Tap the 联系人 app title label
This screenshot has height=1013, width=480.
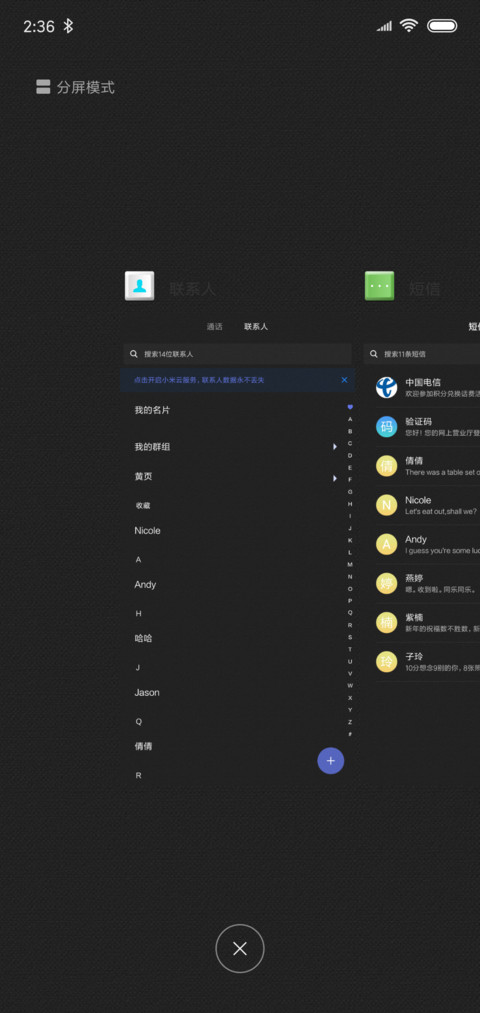pos(192,289)
